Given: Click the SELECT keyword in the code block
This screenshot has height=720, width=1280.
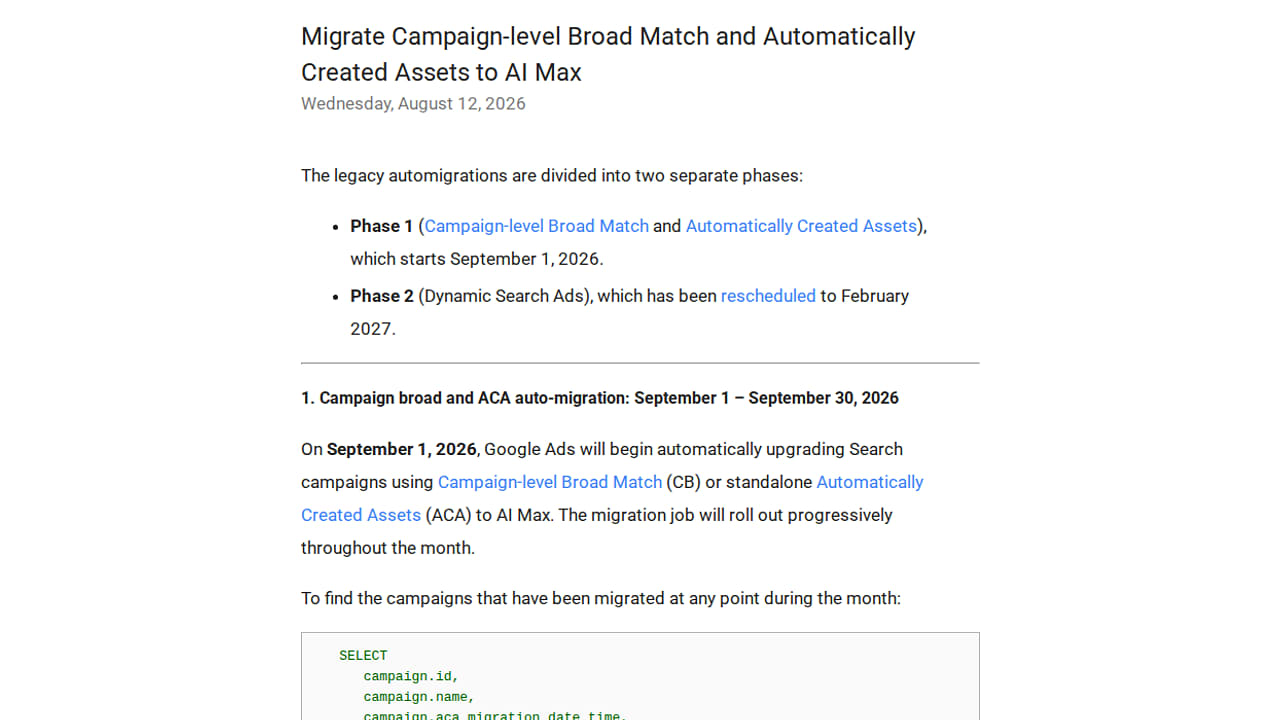Looking at the screenshot, I should [363, 656].
